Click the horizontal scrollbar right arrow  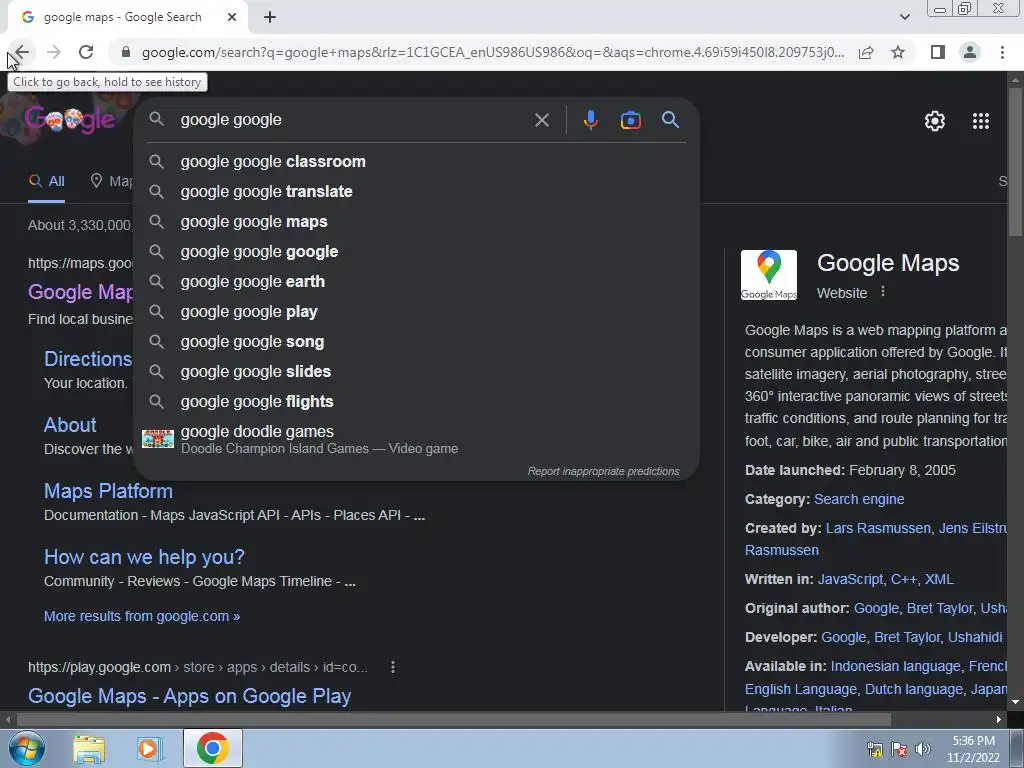[x=999, y=720]
